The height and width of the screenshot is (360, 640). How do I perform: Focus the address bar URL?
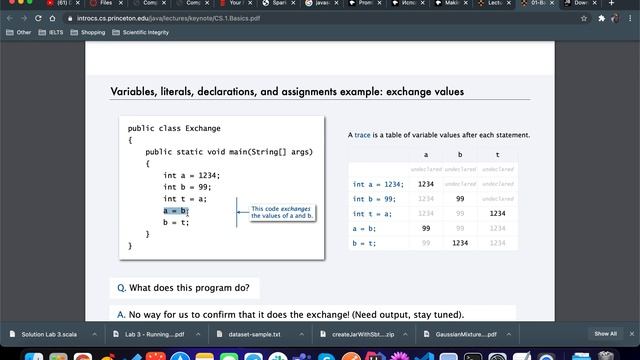(168, 18)
